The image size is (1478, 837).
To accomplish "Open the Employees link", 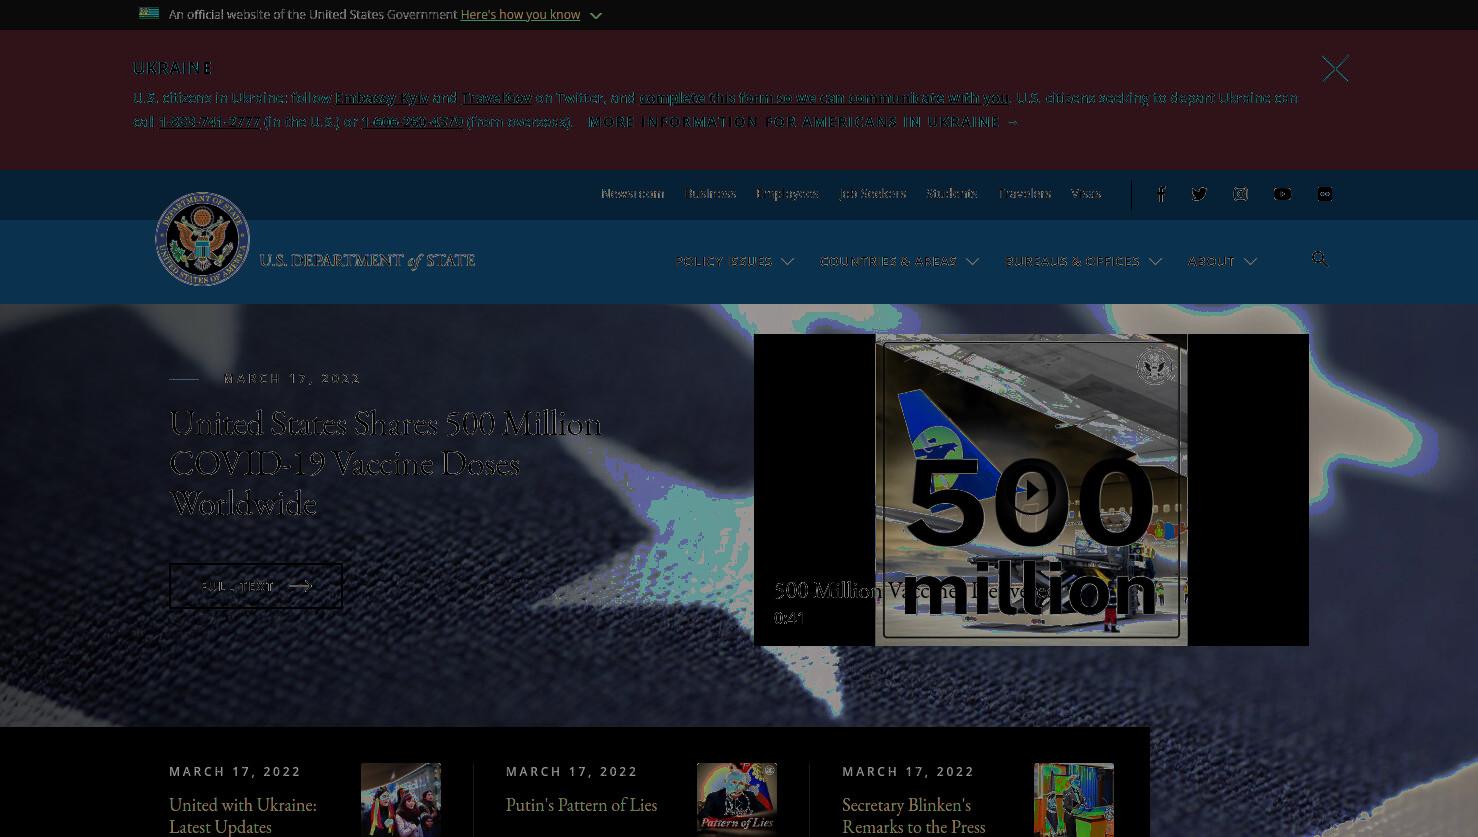I will (787, 194).
